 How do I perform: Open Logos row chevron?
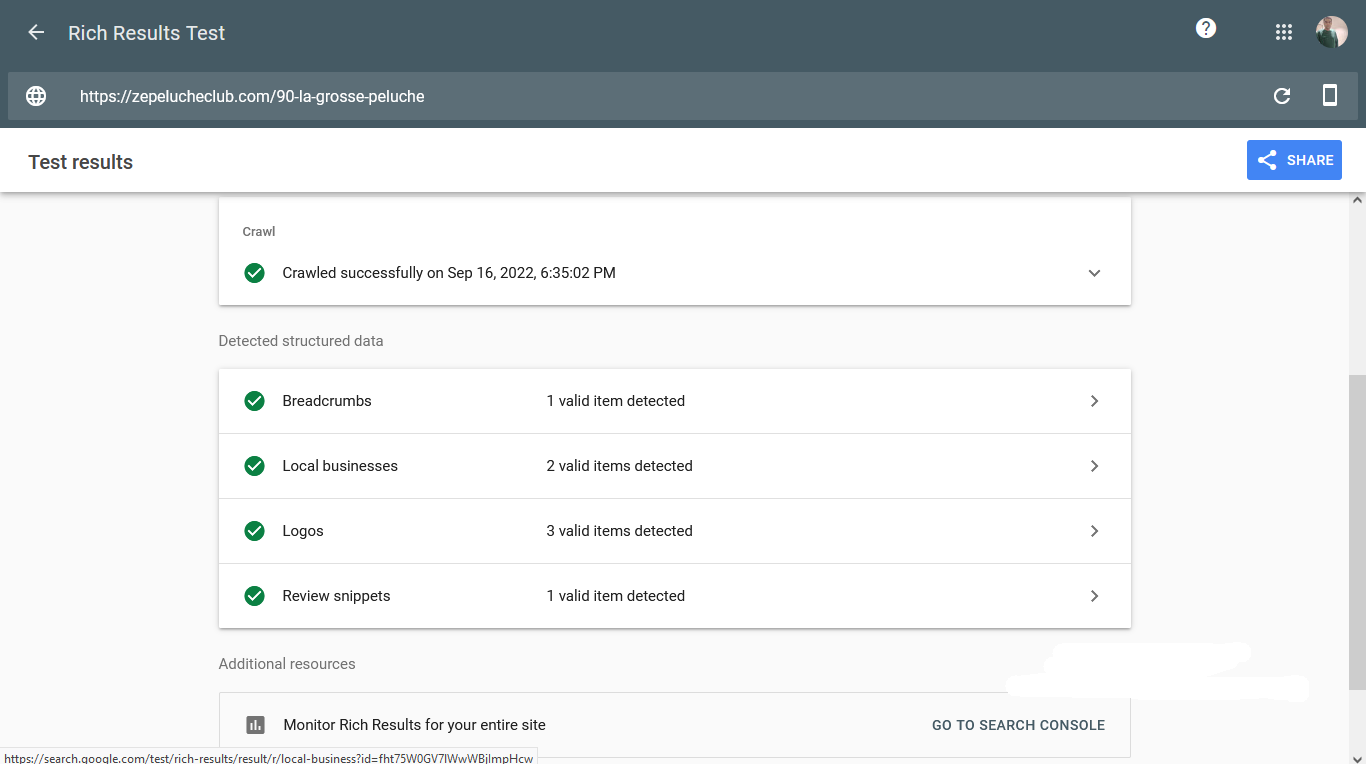click(1094, 531)
